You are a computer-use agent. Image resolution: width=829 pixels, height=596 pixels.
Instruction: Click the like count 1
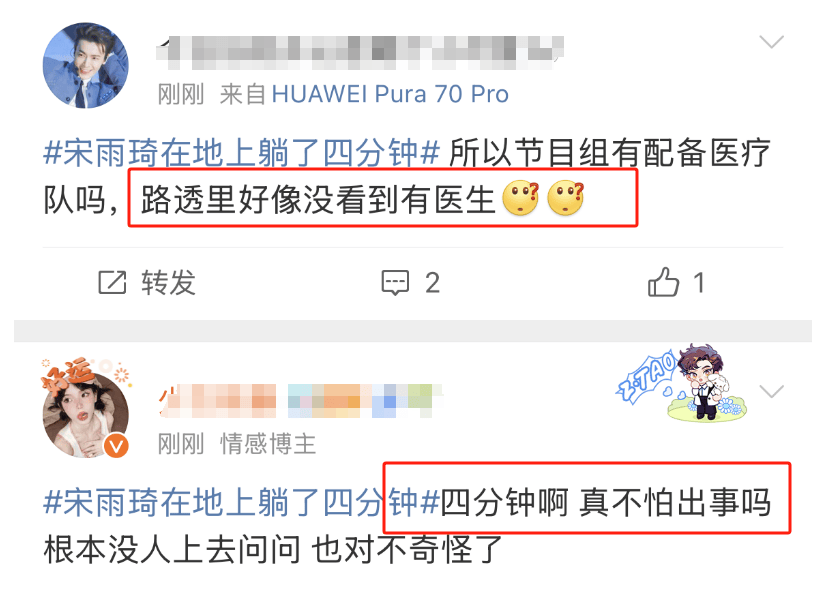click(x=699, y=282)
